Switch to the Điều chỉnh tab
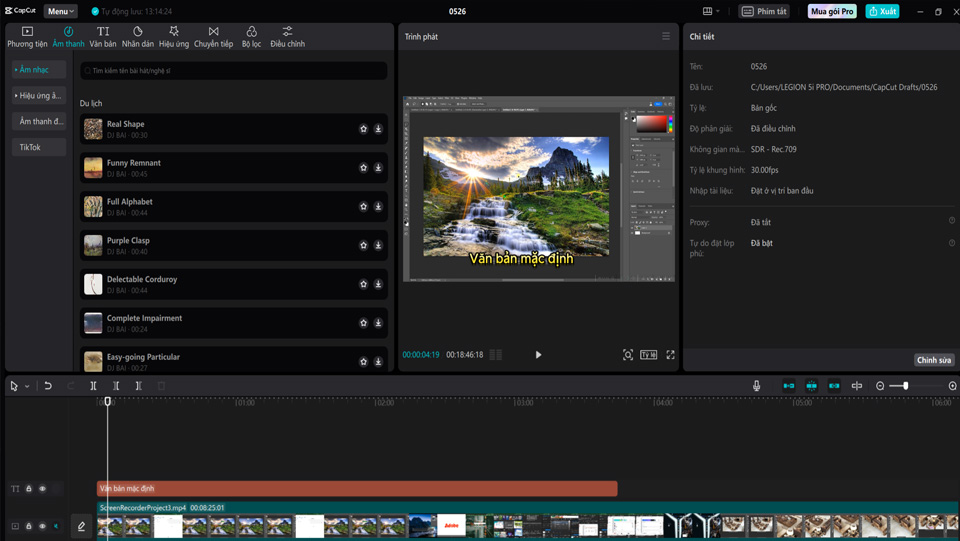Screen dimensions: 960x541 [x=288, y=37]
